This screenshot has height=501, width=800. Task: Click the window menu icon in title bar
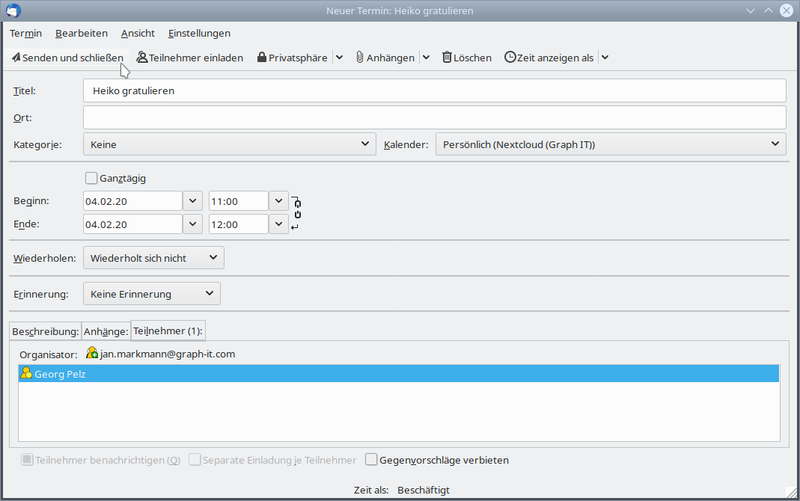[12, 10]
